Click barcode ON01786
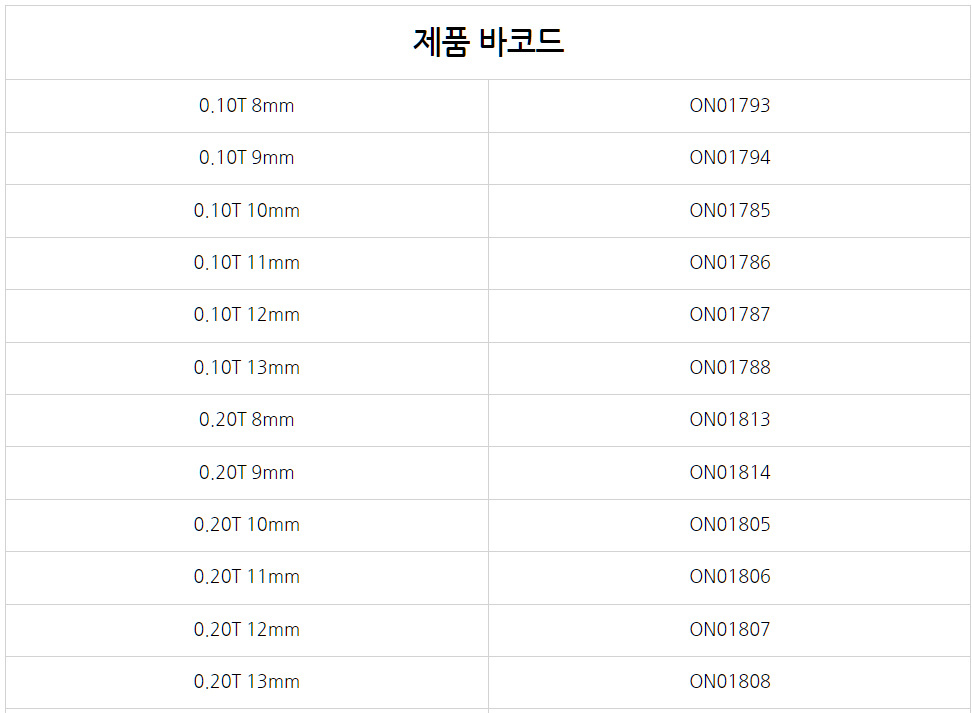Screen dimensions: 972x713 [x=730, y=263]
